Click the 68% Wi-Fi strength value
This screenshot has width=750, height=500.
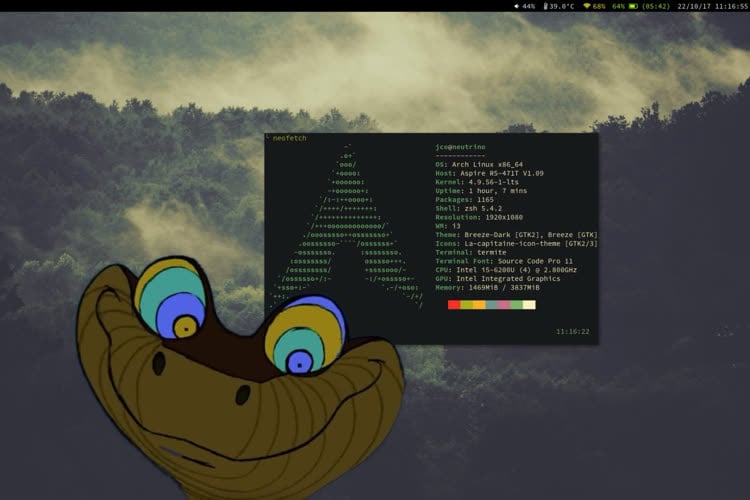pyautogui.click(x=599, y=7)
